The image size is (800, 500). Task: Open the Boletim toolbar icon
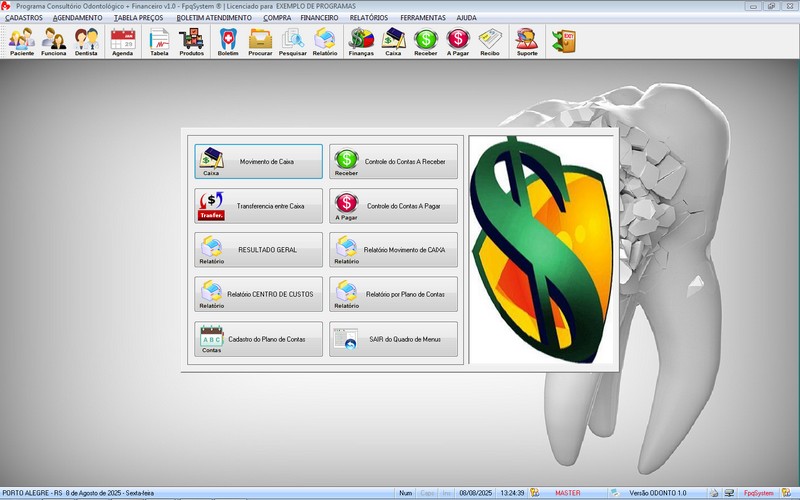click(228, 41)
